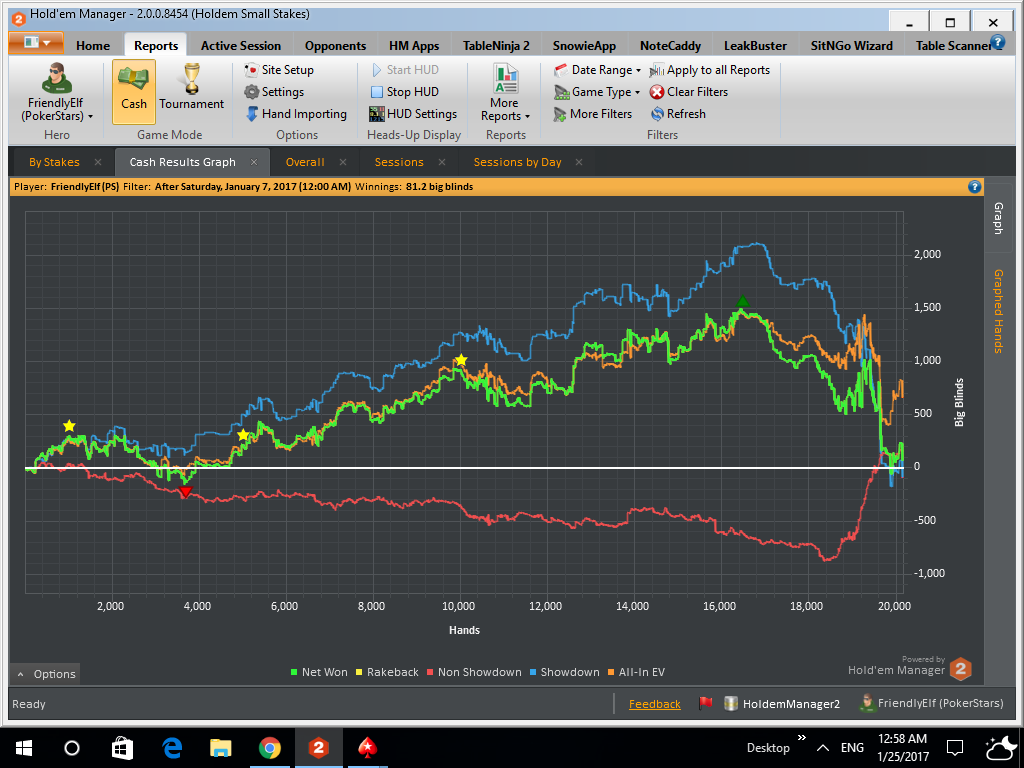Open Hand Importing
This screenshot has width=1024, height=768.
click(296, 114)
